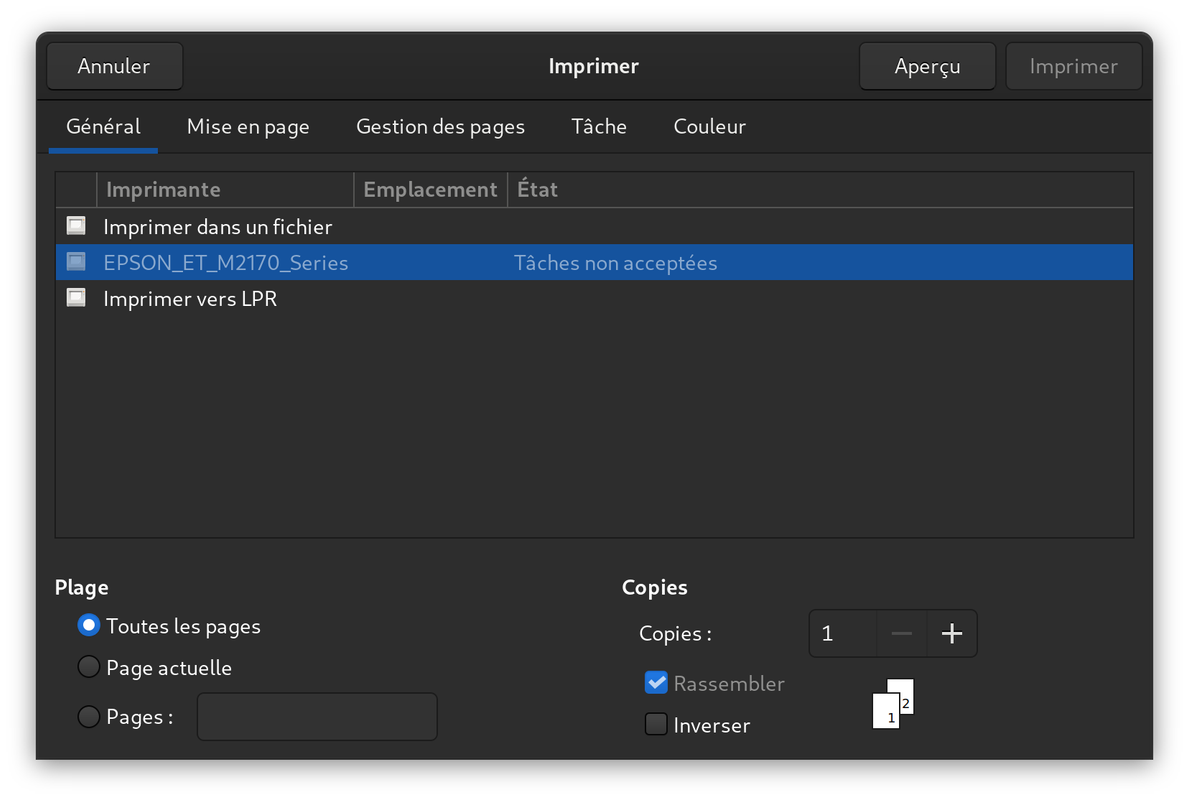Screen dimensions: 1189x800
Task: Enable the Inverser checkbox
Action: (656, 724)
